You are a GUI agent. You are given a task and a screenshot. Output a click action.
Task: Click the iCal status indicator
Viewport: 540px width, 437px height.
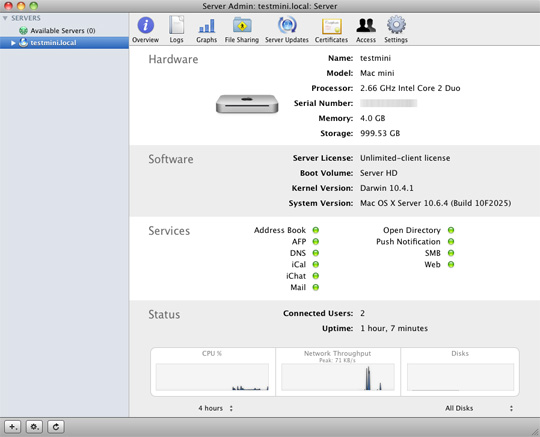click(315, 264)
